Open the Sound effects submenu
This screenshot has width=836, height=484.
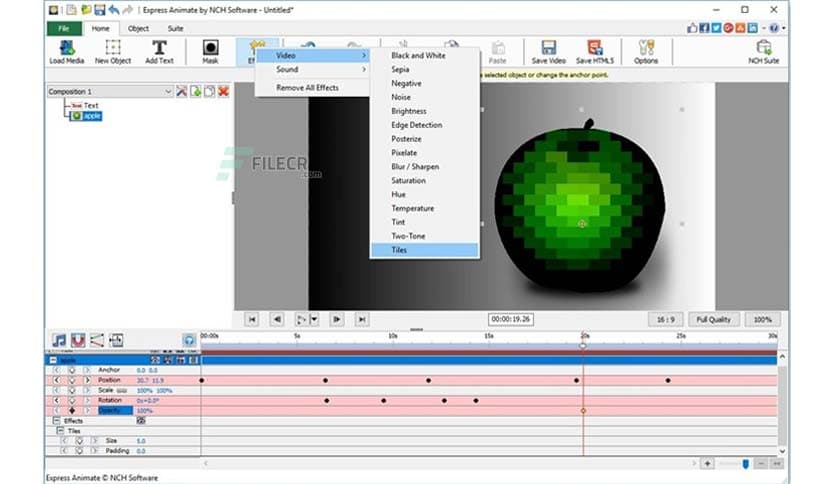[313, 69]
